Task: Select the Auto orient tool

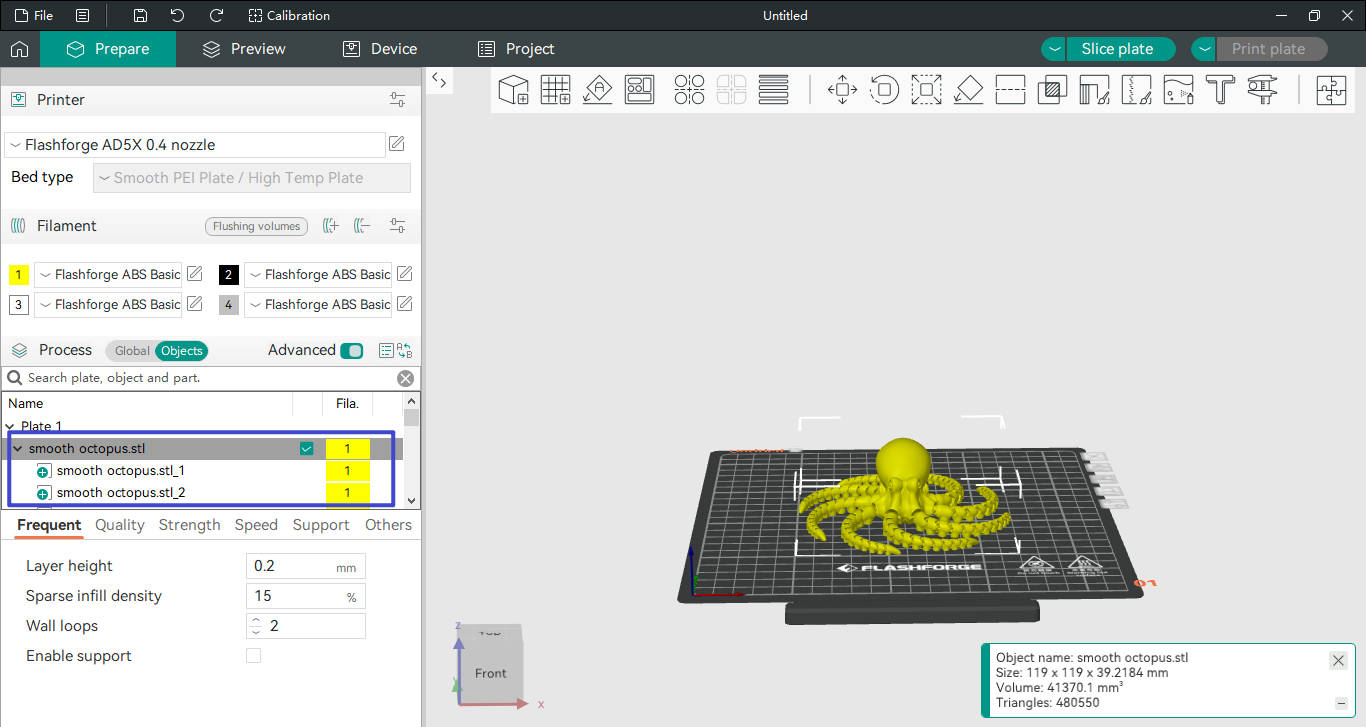Action: coord(598,90)
